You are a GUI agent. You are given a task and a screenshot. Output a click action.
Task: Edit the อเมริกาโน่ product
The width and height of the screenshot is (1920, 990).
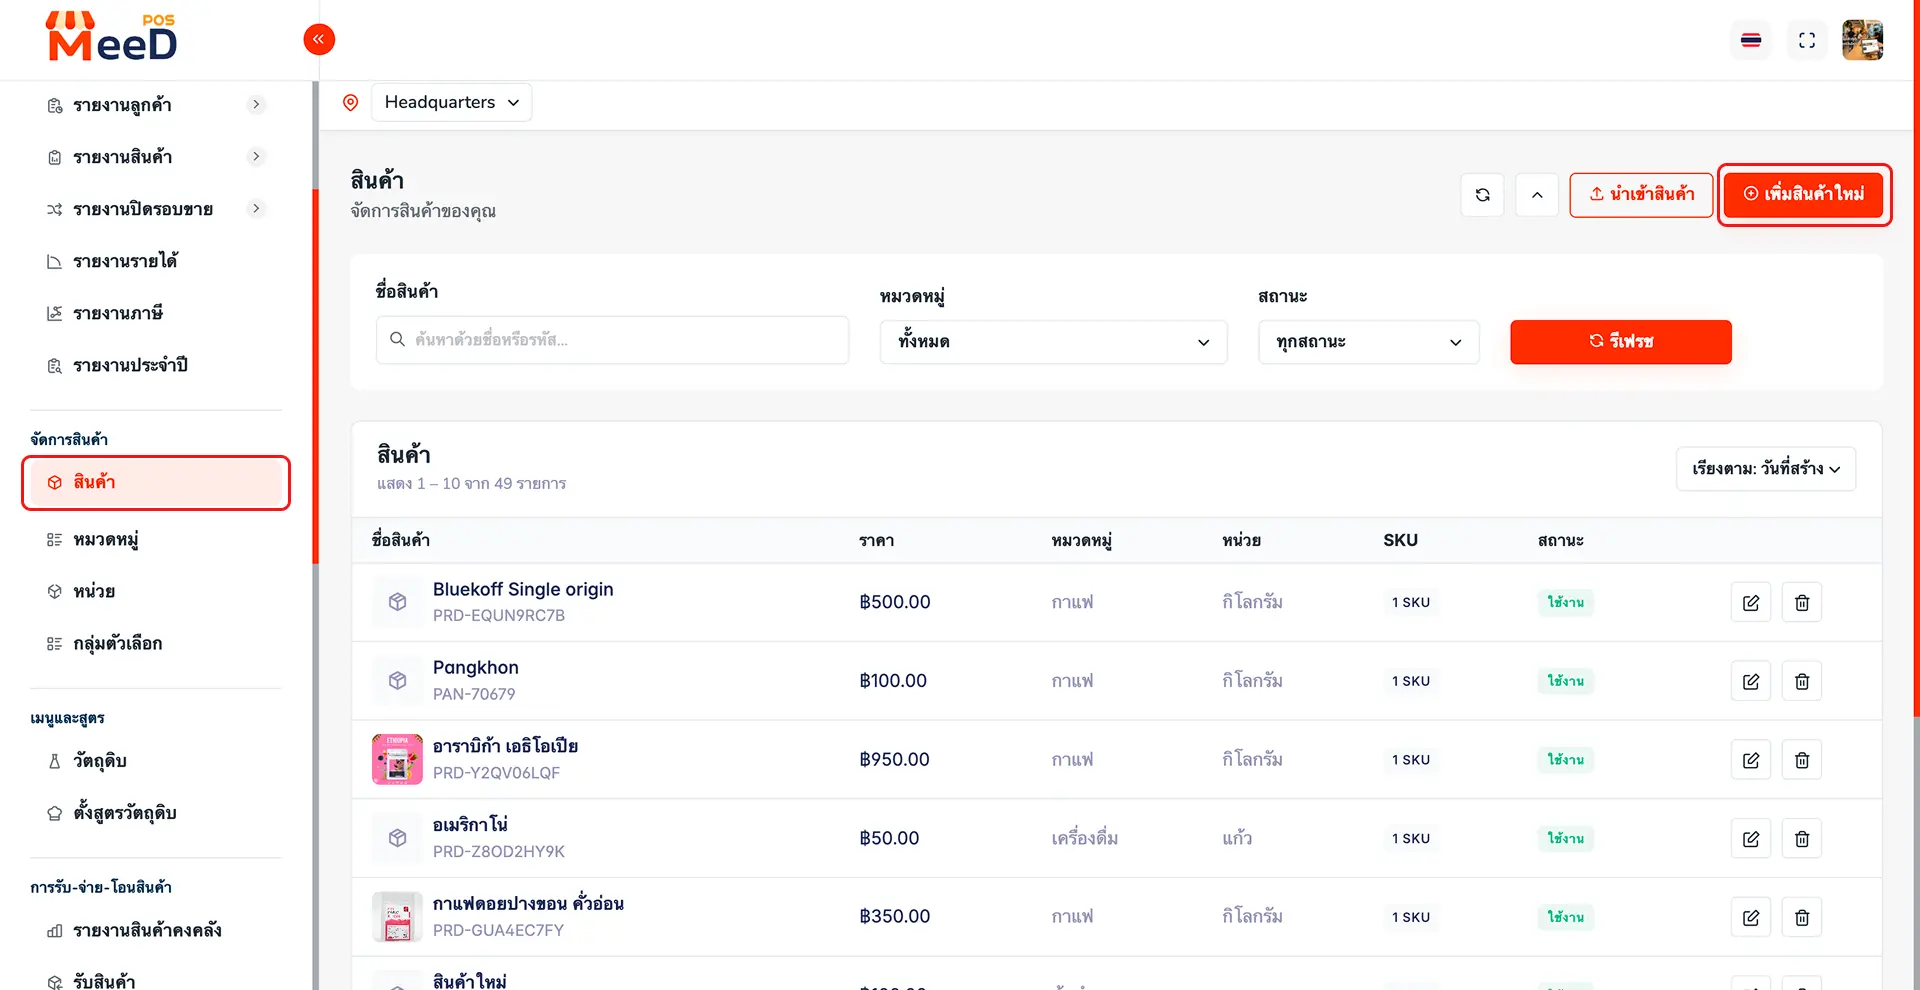pos(1751,839)
